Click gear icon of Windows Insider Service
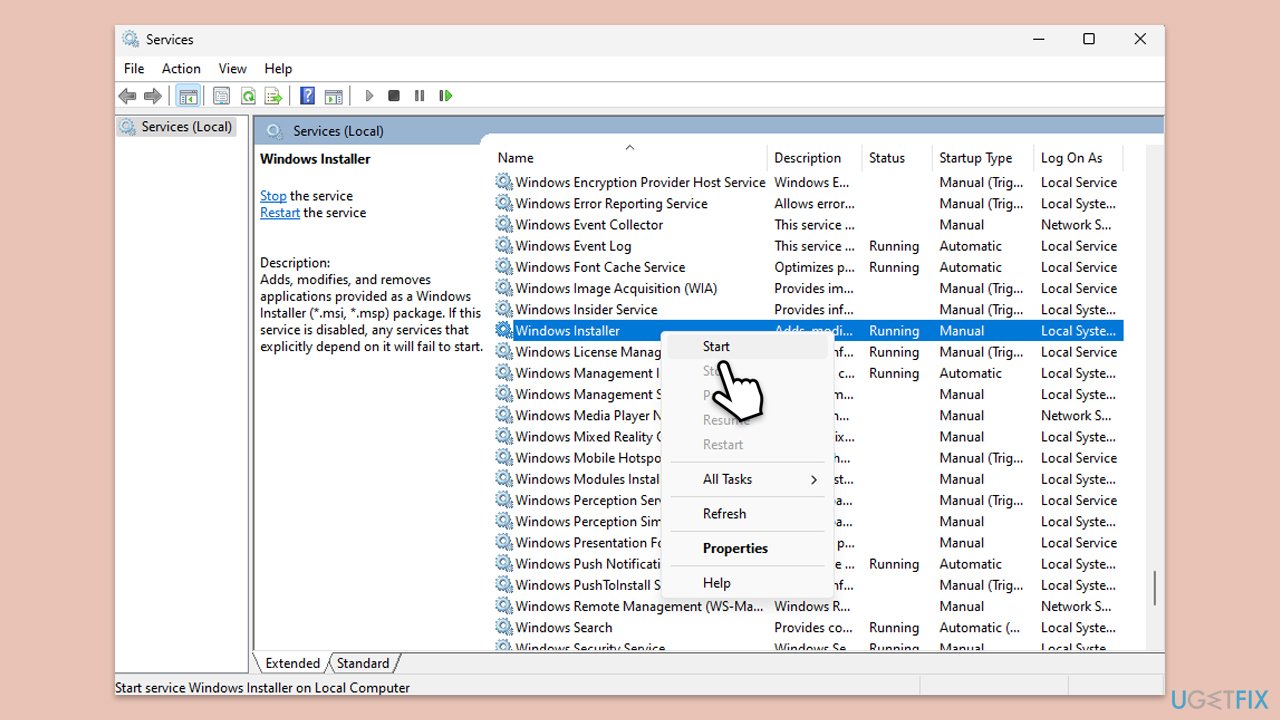 pos(504,310)
